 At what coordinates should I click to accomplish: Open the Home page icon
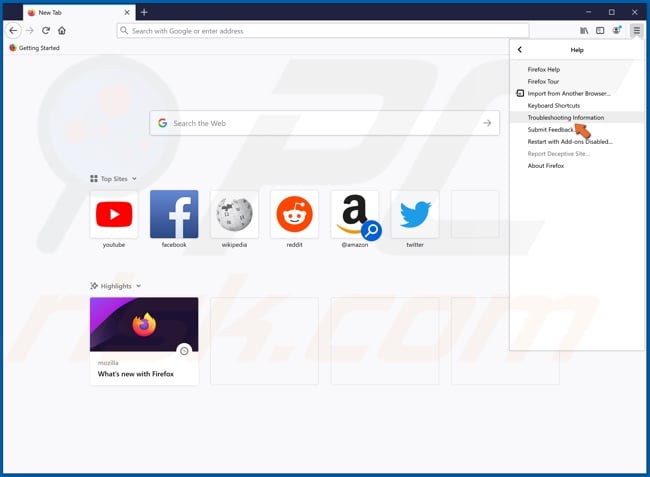pyautogui.click(x=62, y=31)
